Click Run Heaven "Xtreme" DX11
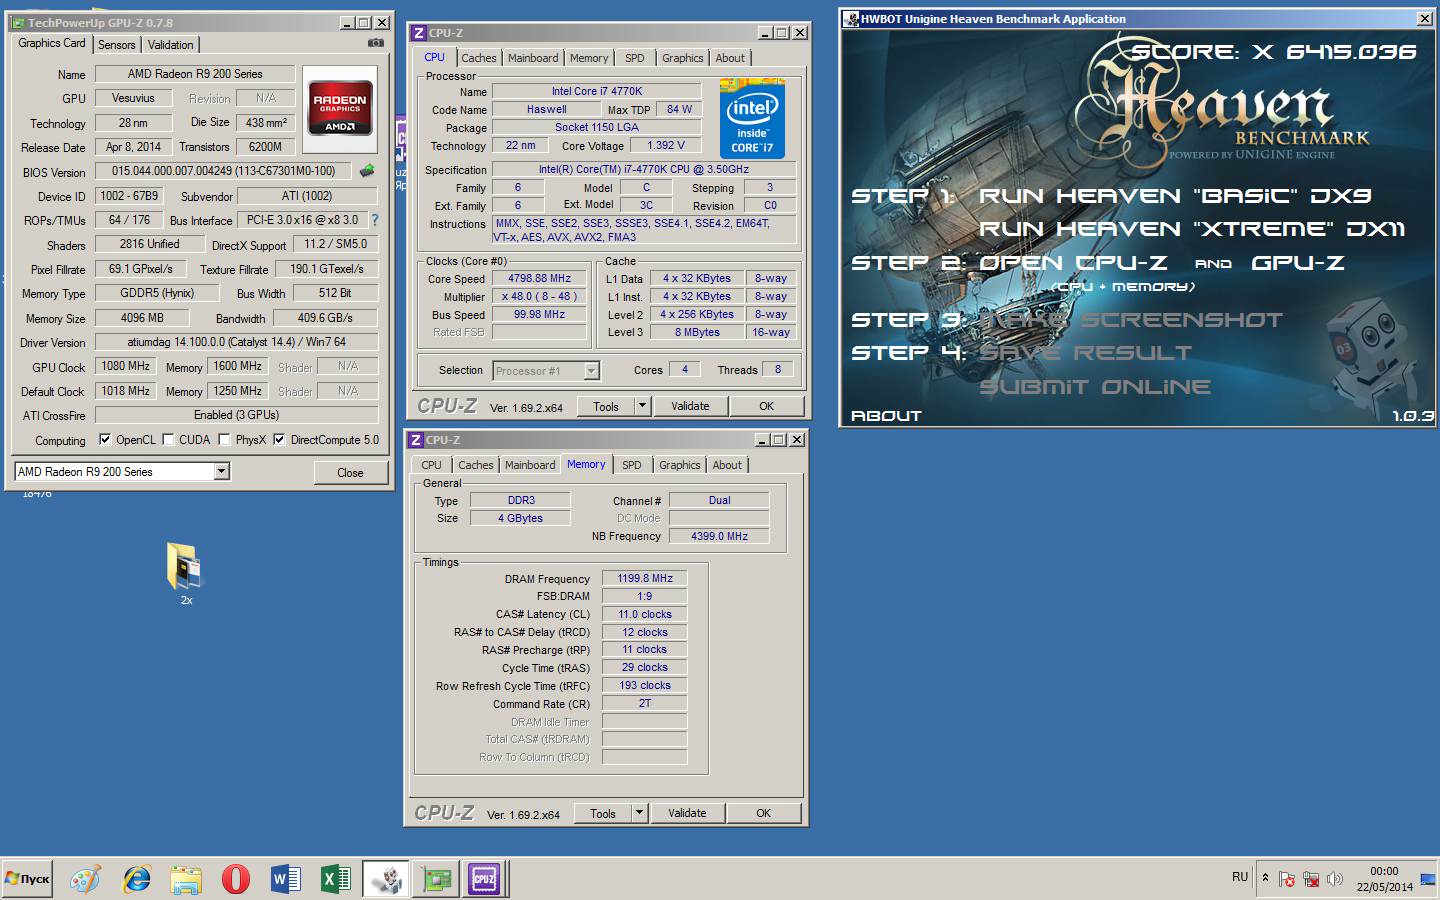The image size is (1440, 900). [x=1192, y=229]
